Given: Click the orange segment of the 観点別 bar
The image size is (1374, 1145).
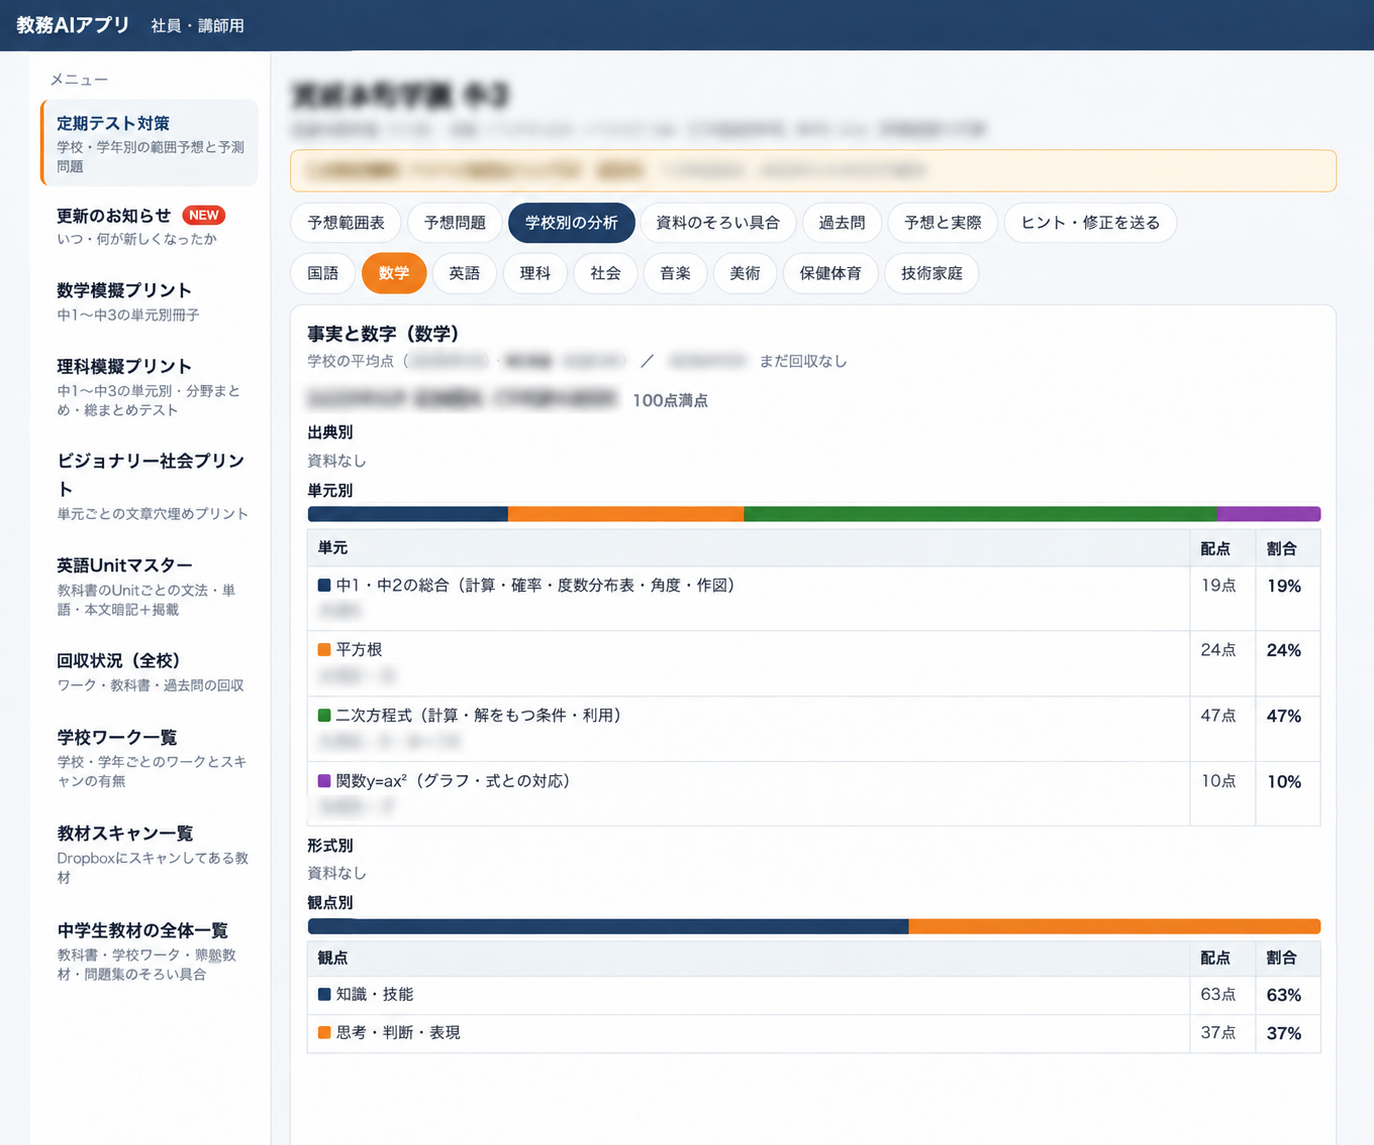Looking at the screenshot, I should (1114, 927).
